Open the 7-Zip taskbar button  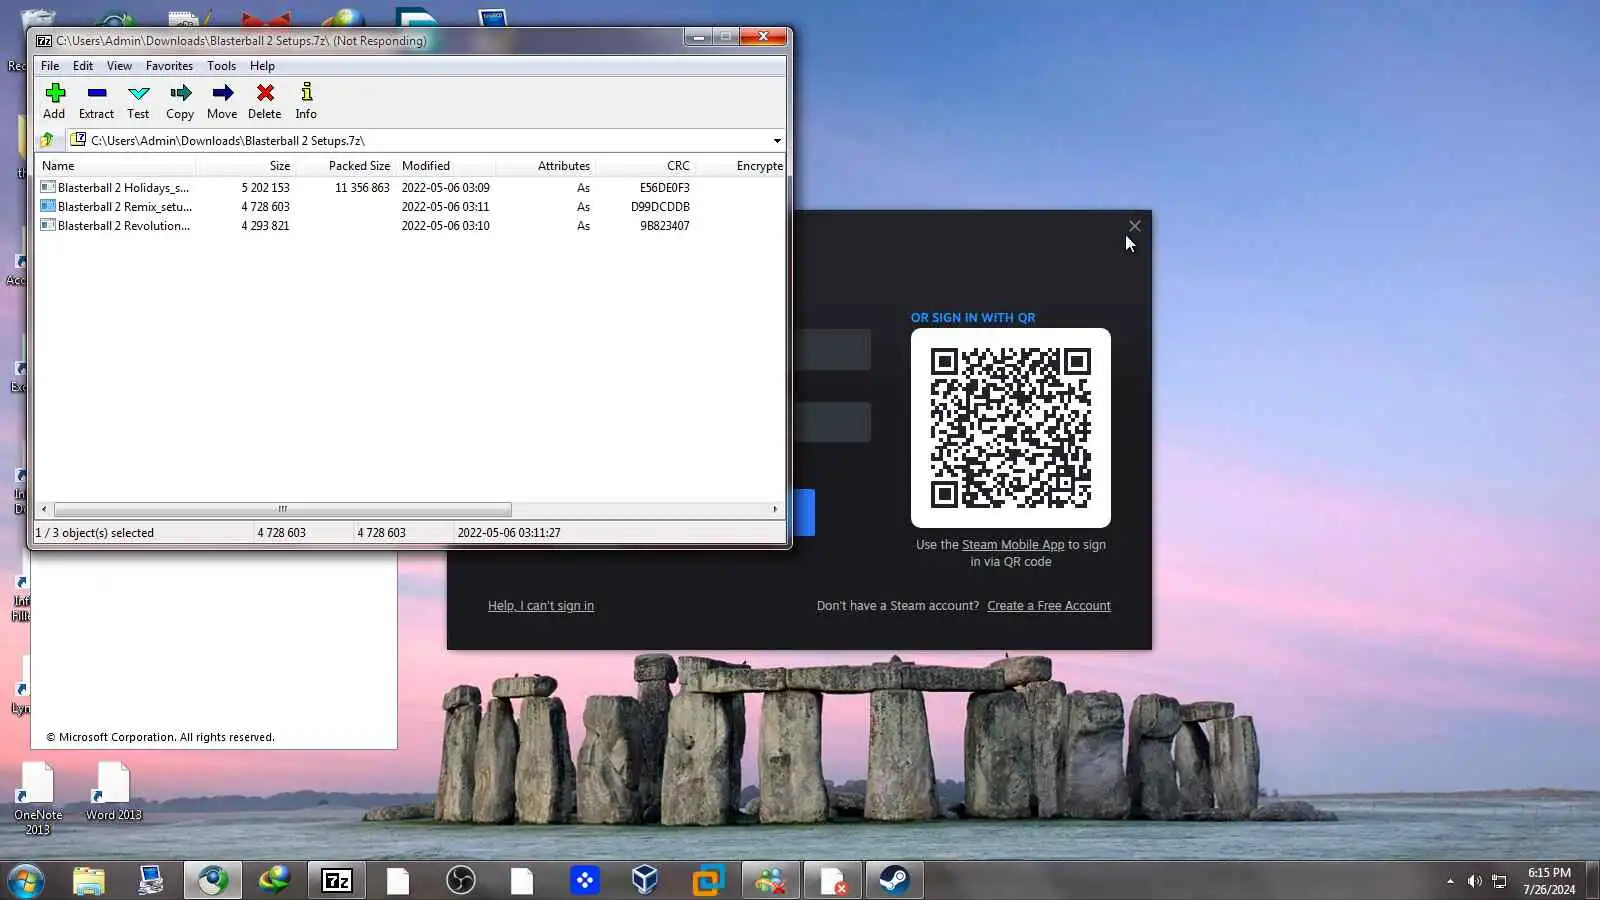pos(337,880)
